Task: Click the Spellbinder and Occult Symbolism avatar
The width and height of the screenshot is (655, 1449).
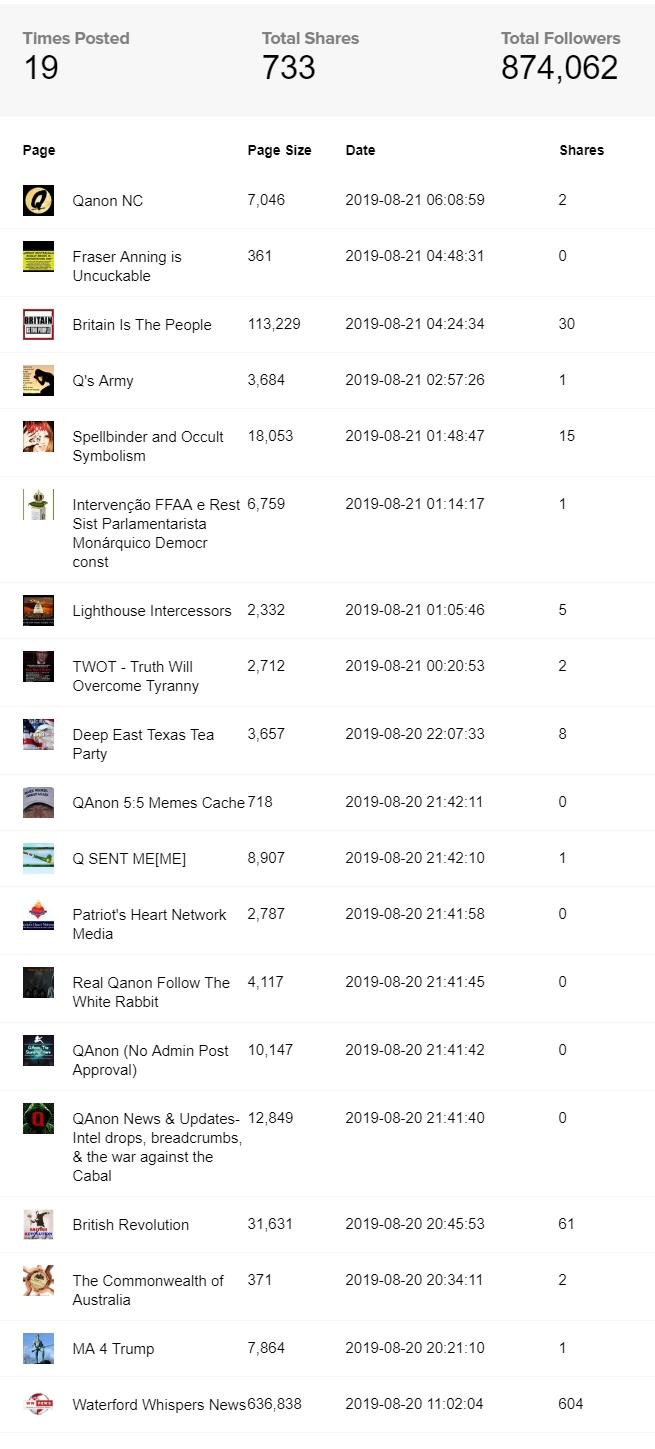Action: (x=38, y=437)
